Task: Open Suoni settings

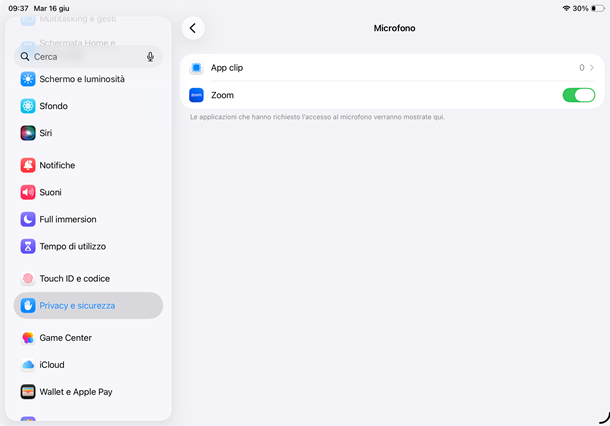Action: click(88, 192)
